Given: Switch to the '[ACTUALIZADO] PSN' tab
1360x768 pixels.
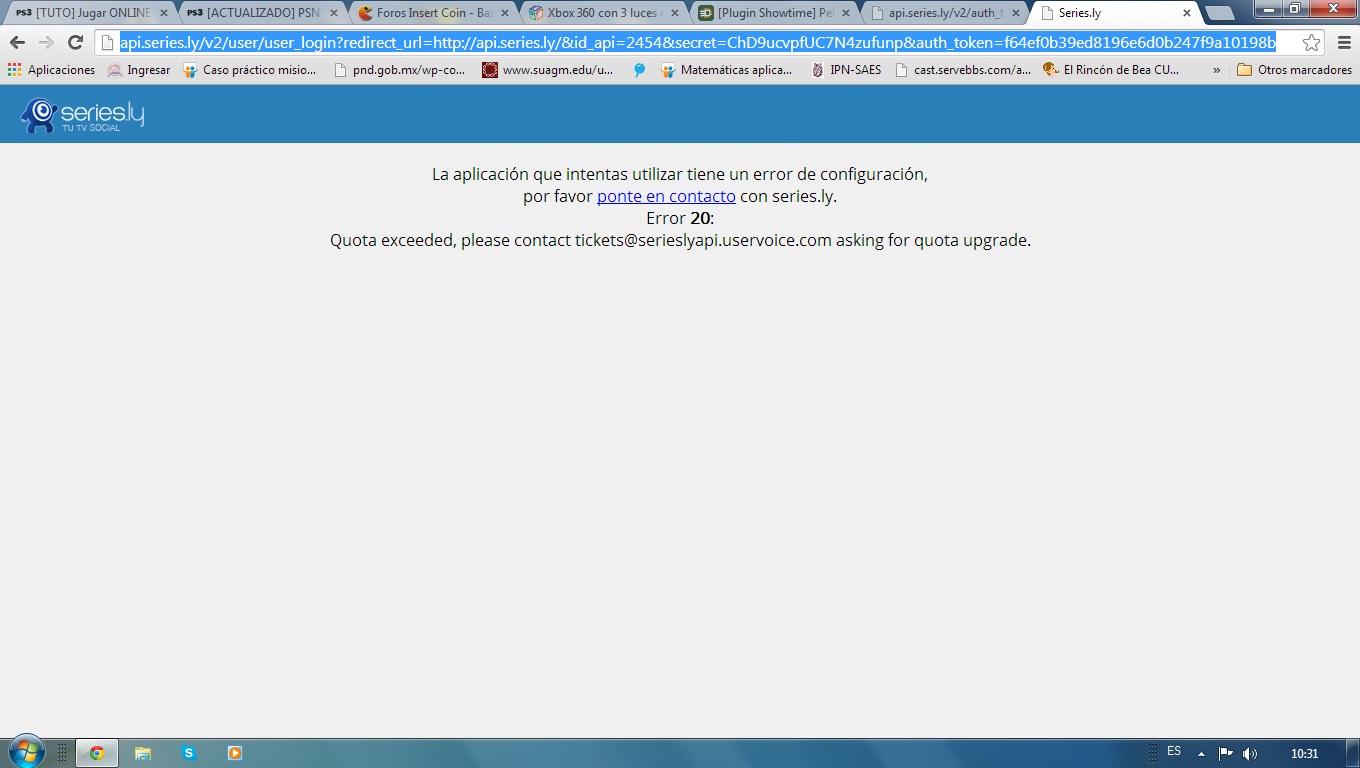Looking at the screenshot, I should [x=258, y=14].
